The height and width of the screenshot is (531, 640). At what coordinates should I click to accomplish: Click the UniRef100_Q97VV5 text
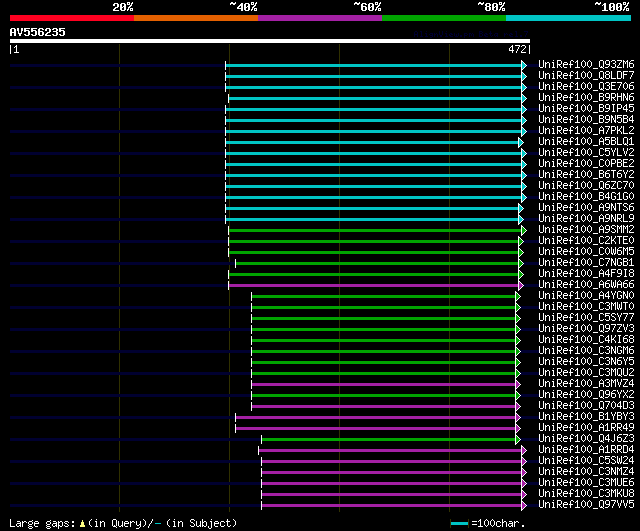pos(586,505)
